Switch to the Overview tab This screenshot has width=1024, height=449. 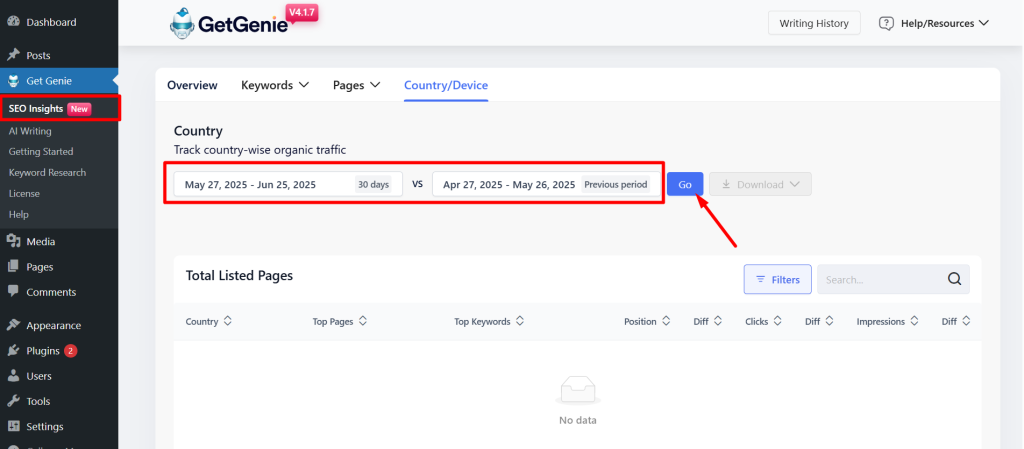tap(192, 85)
